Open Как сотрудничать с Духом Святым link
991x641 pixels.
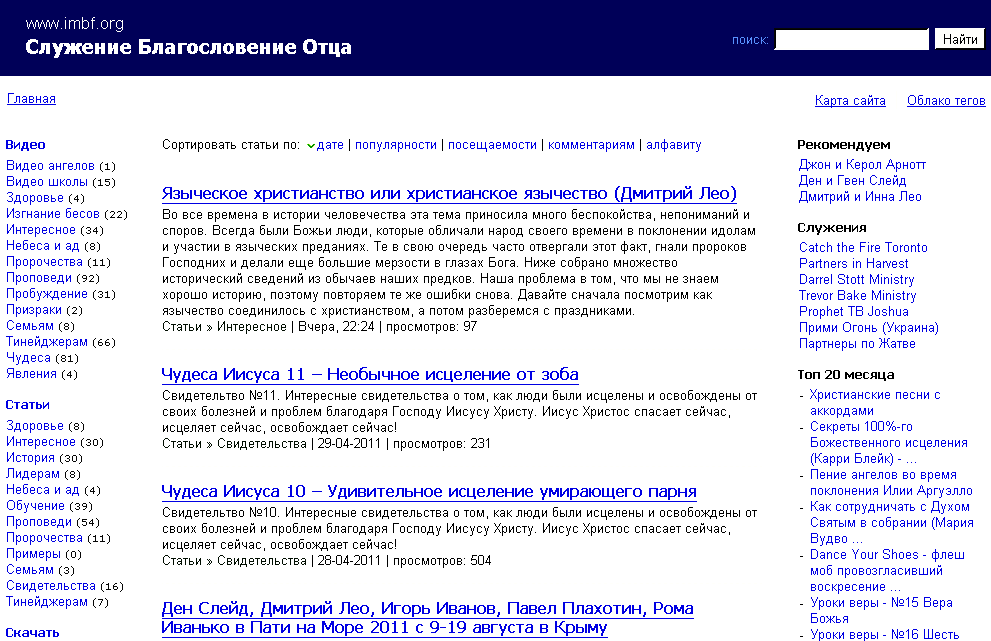click(x=892, y=522)
